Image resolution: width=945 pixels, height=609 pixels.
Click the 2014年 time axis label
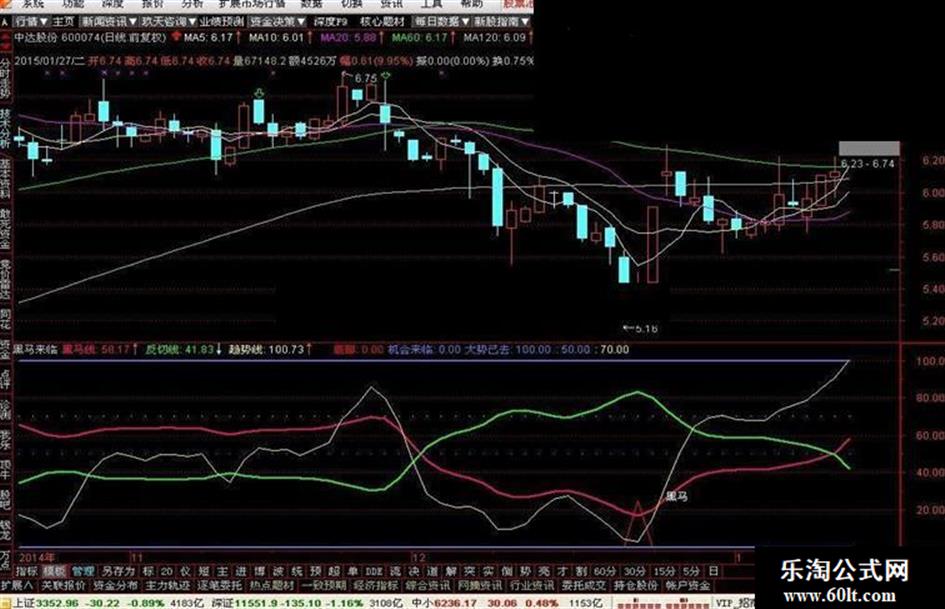click(x=37, y=557)
